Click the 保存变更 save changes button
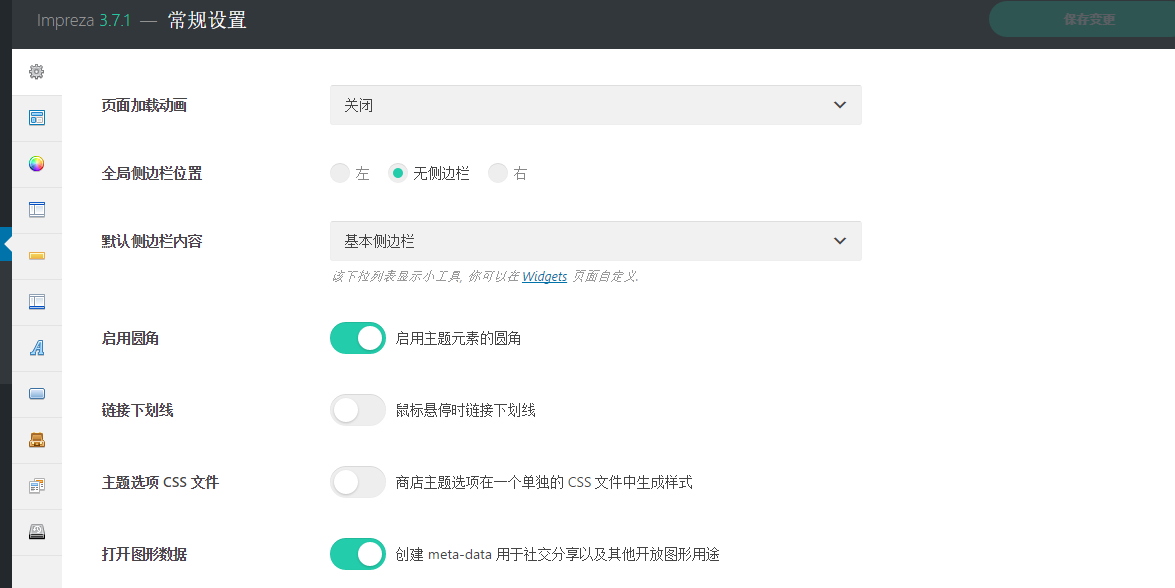The image size is (1175, 588). (x=1089, y=20)
